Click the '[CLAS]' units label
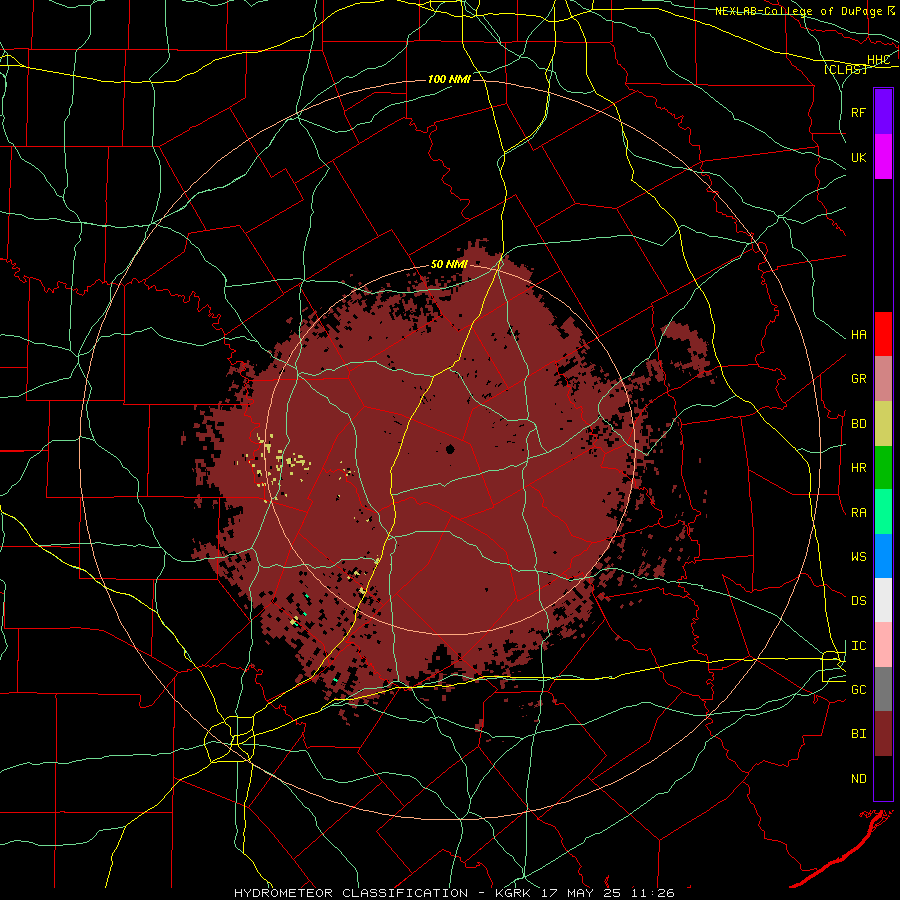This screenshot has width=900, height=900. pos(845,69)
